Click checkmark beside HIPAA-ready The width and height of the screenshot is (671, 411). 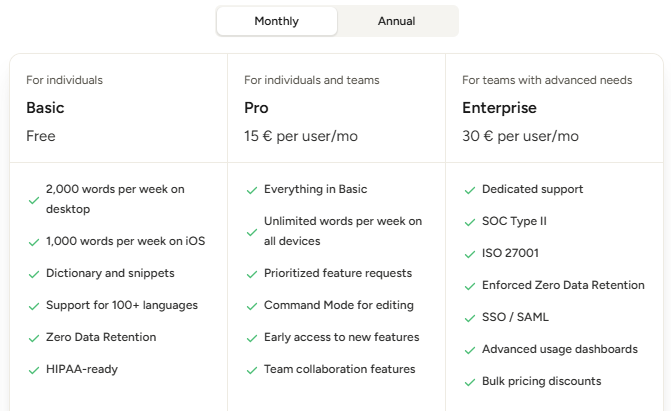coord(34,370)
